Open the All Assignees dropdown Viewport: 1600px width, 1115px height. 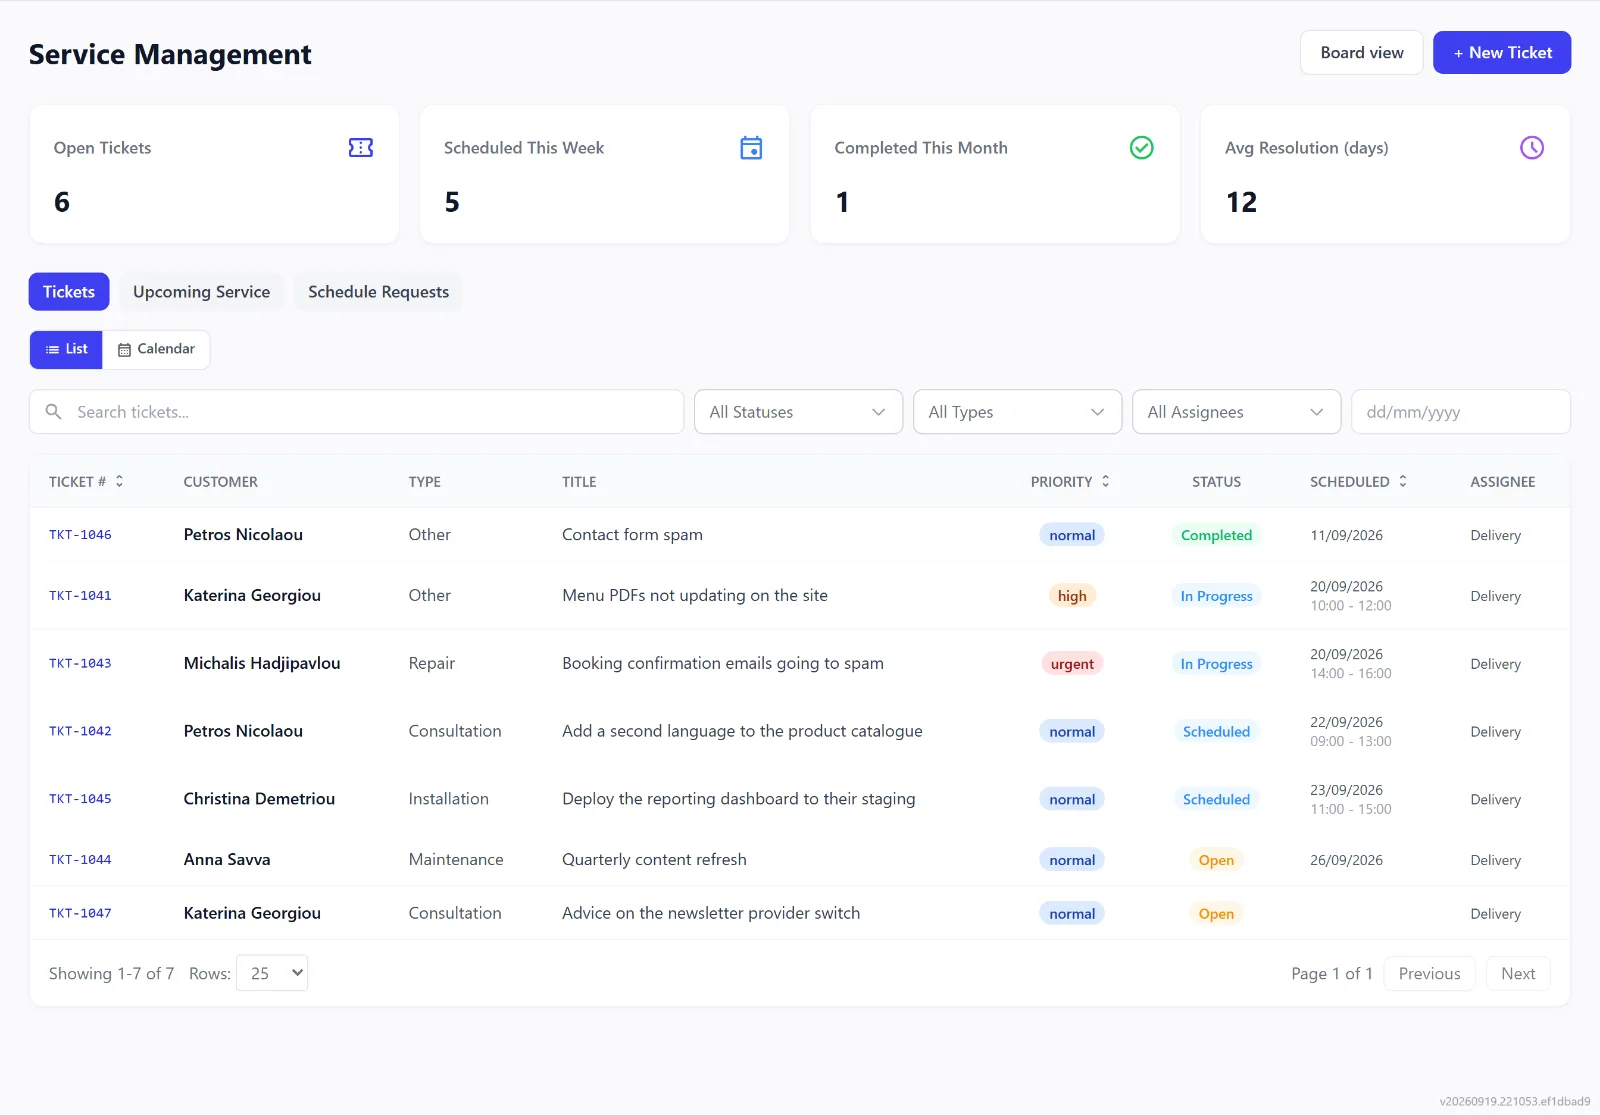(1236, 412)
